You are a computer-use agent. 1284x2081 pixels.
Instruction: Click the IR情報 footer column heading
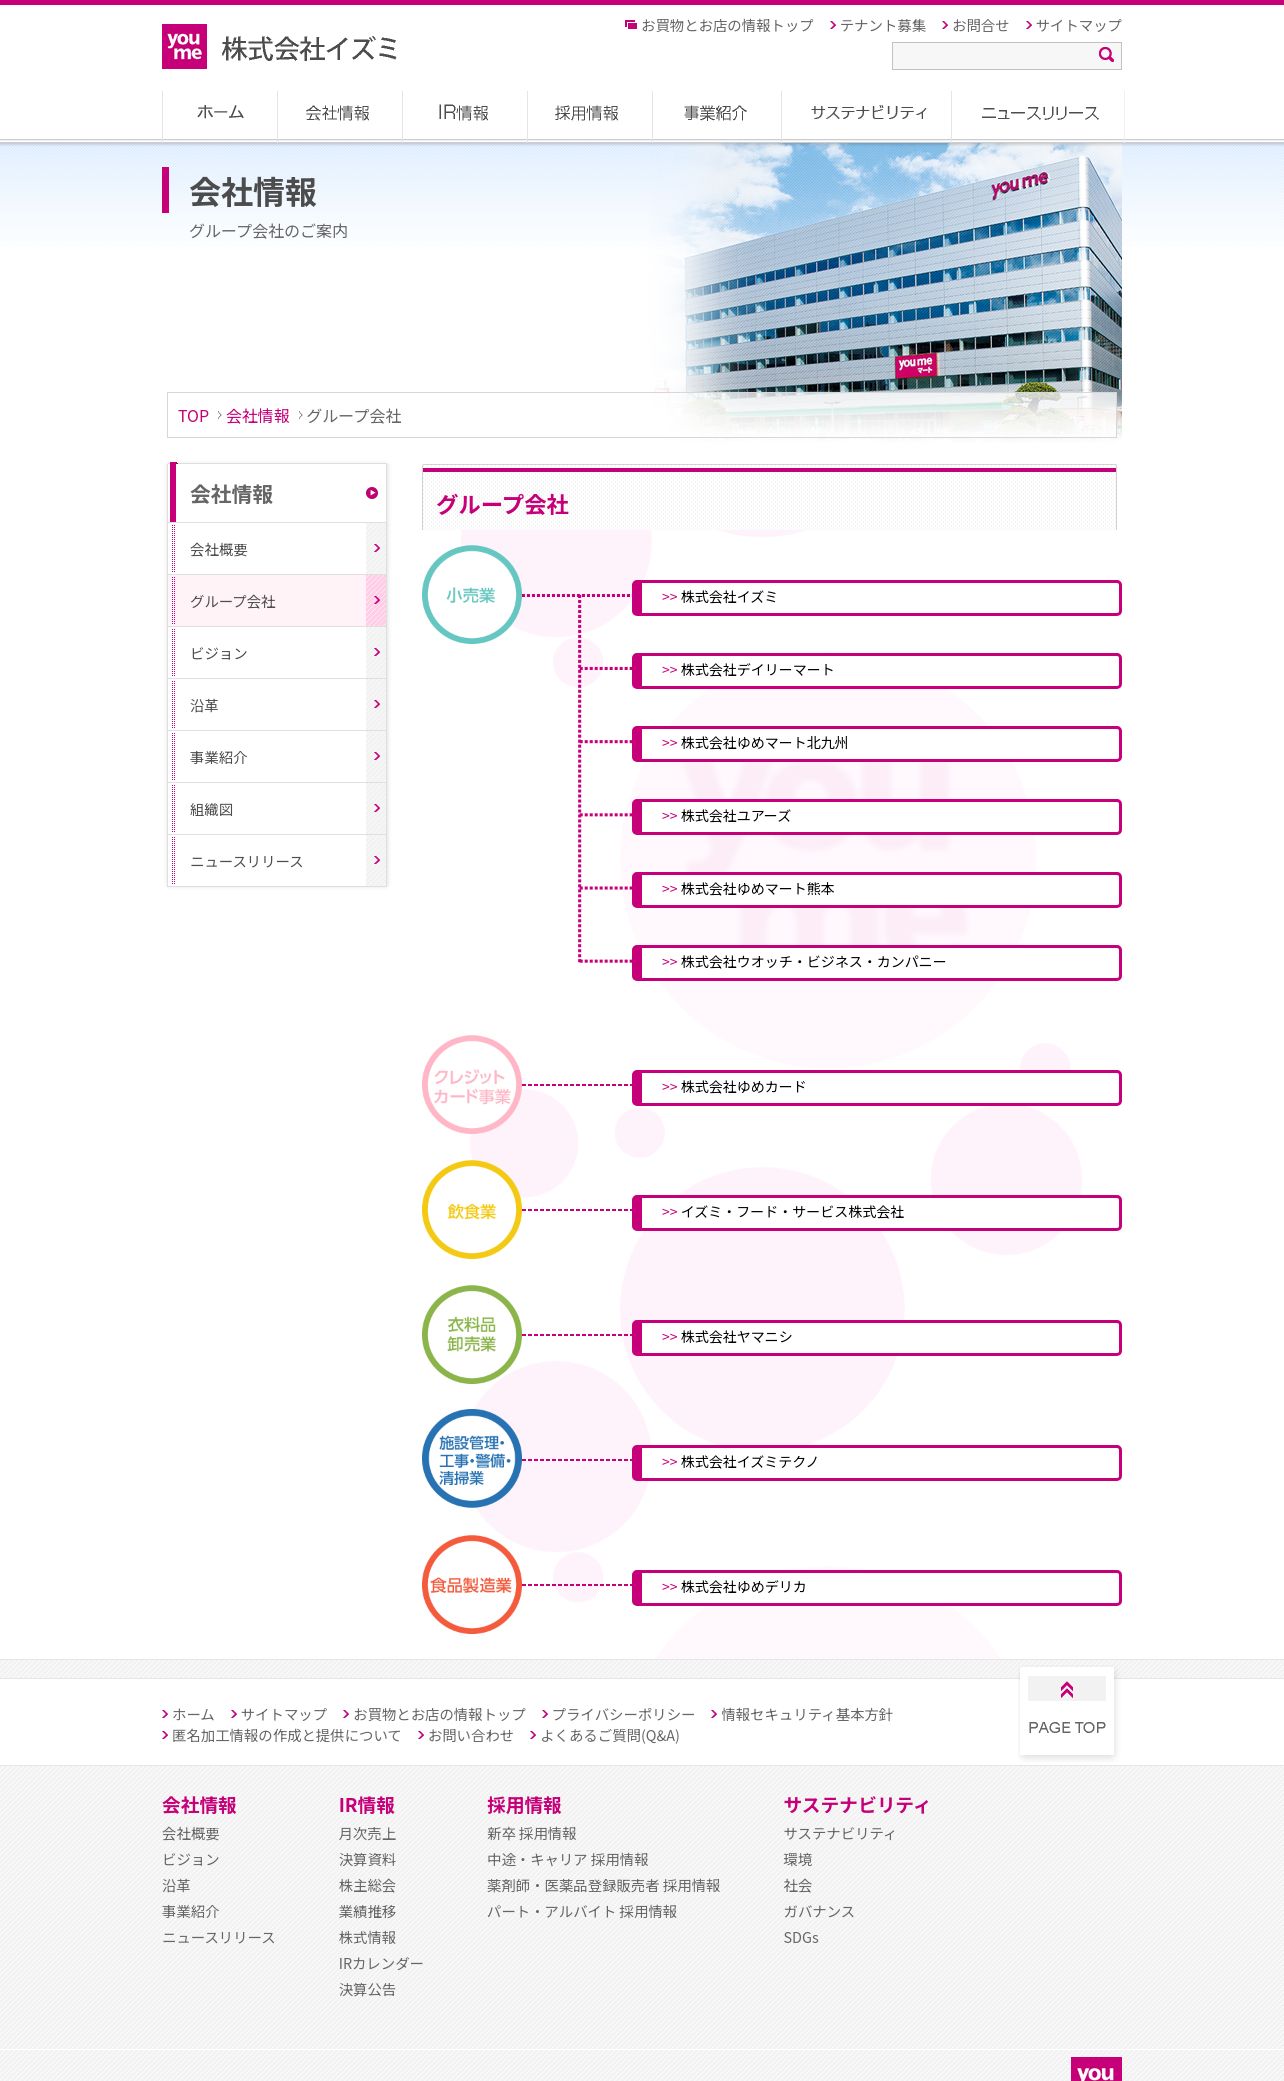(x=366, y=1805)
